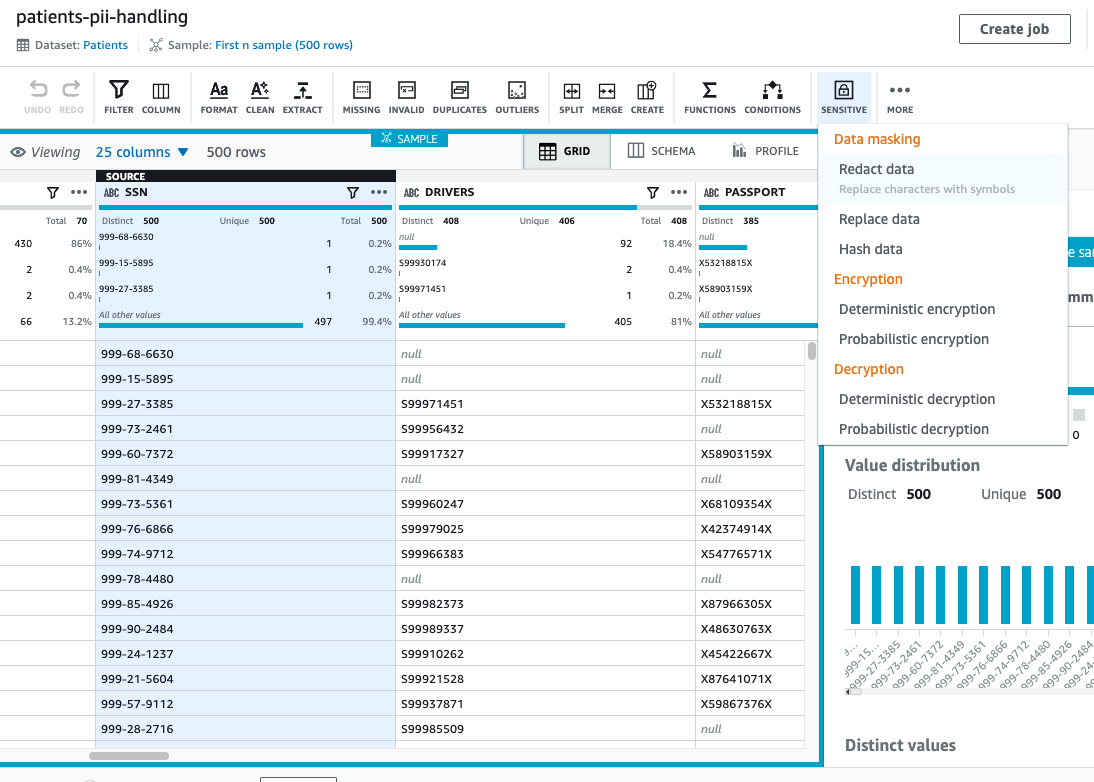Select the Clean tool

point(260,97)
